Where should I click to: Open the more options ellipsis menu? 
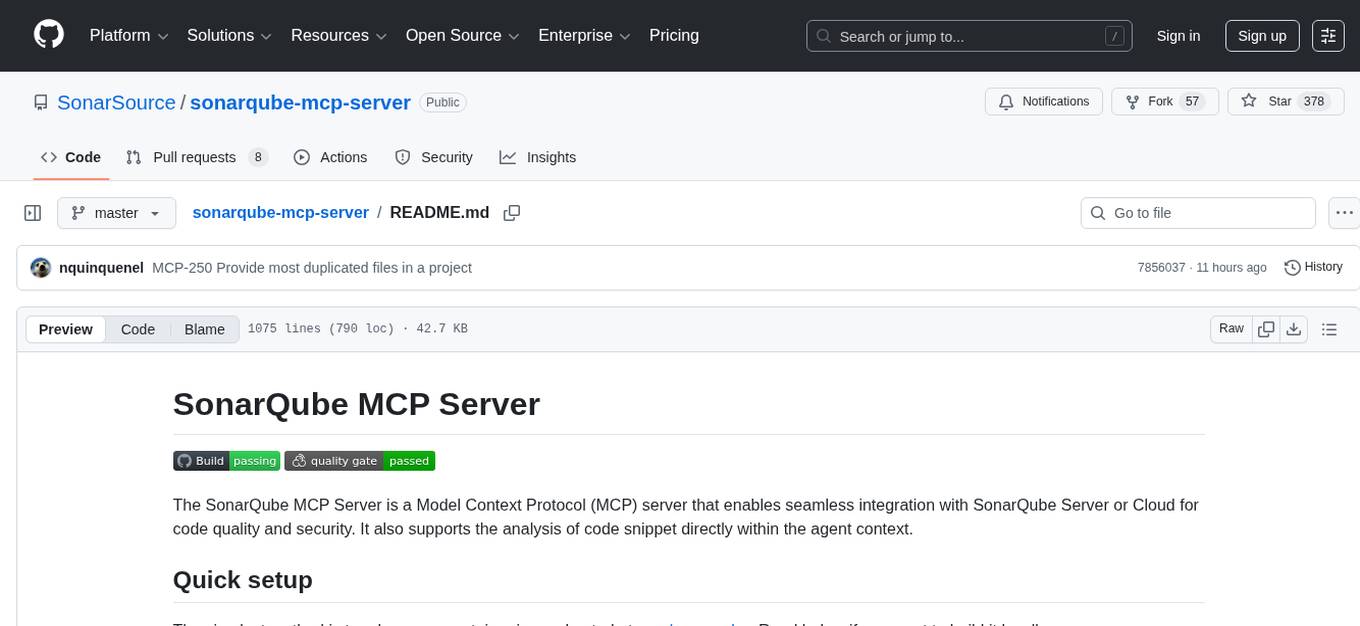[x=1344, y=212]
